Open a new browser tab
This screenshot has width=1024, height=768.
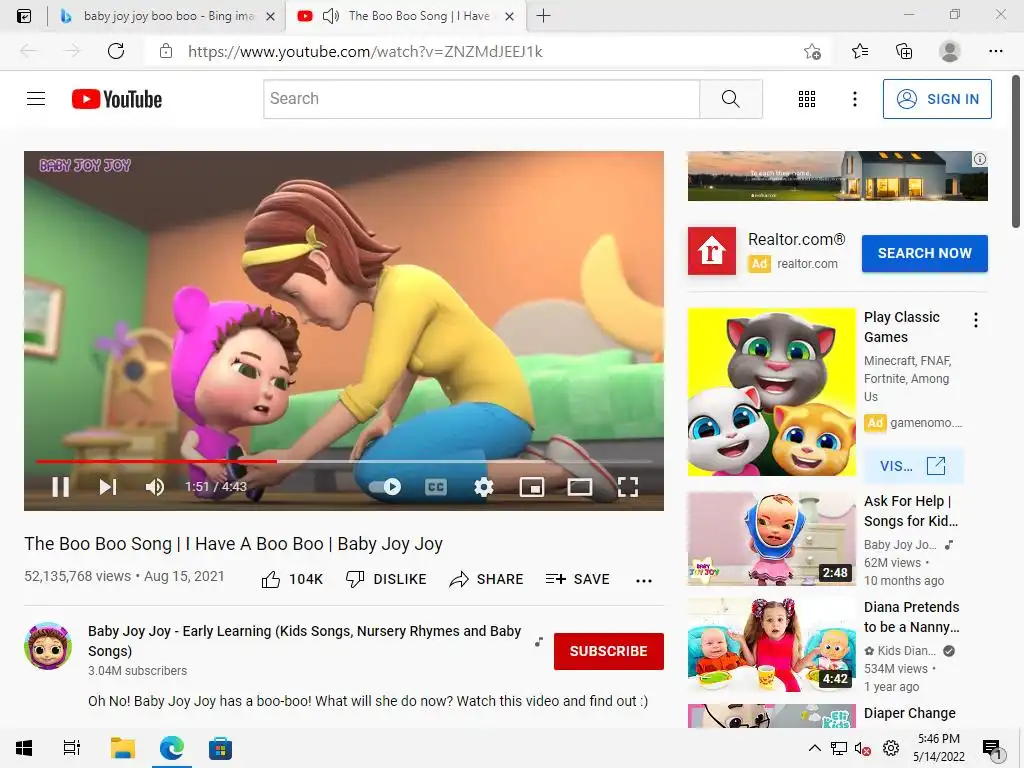pos(543,16)
